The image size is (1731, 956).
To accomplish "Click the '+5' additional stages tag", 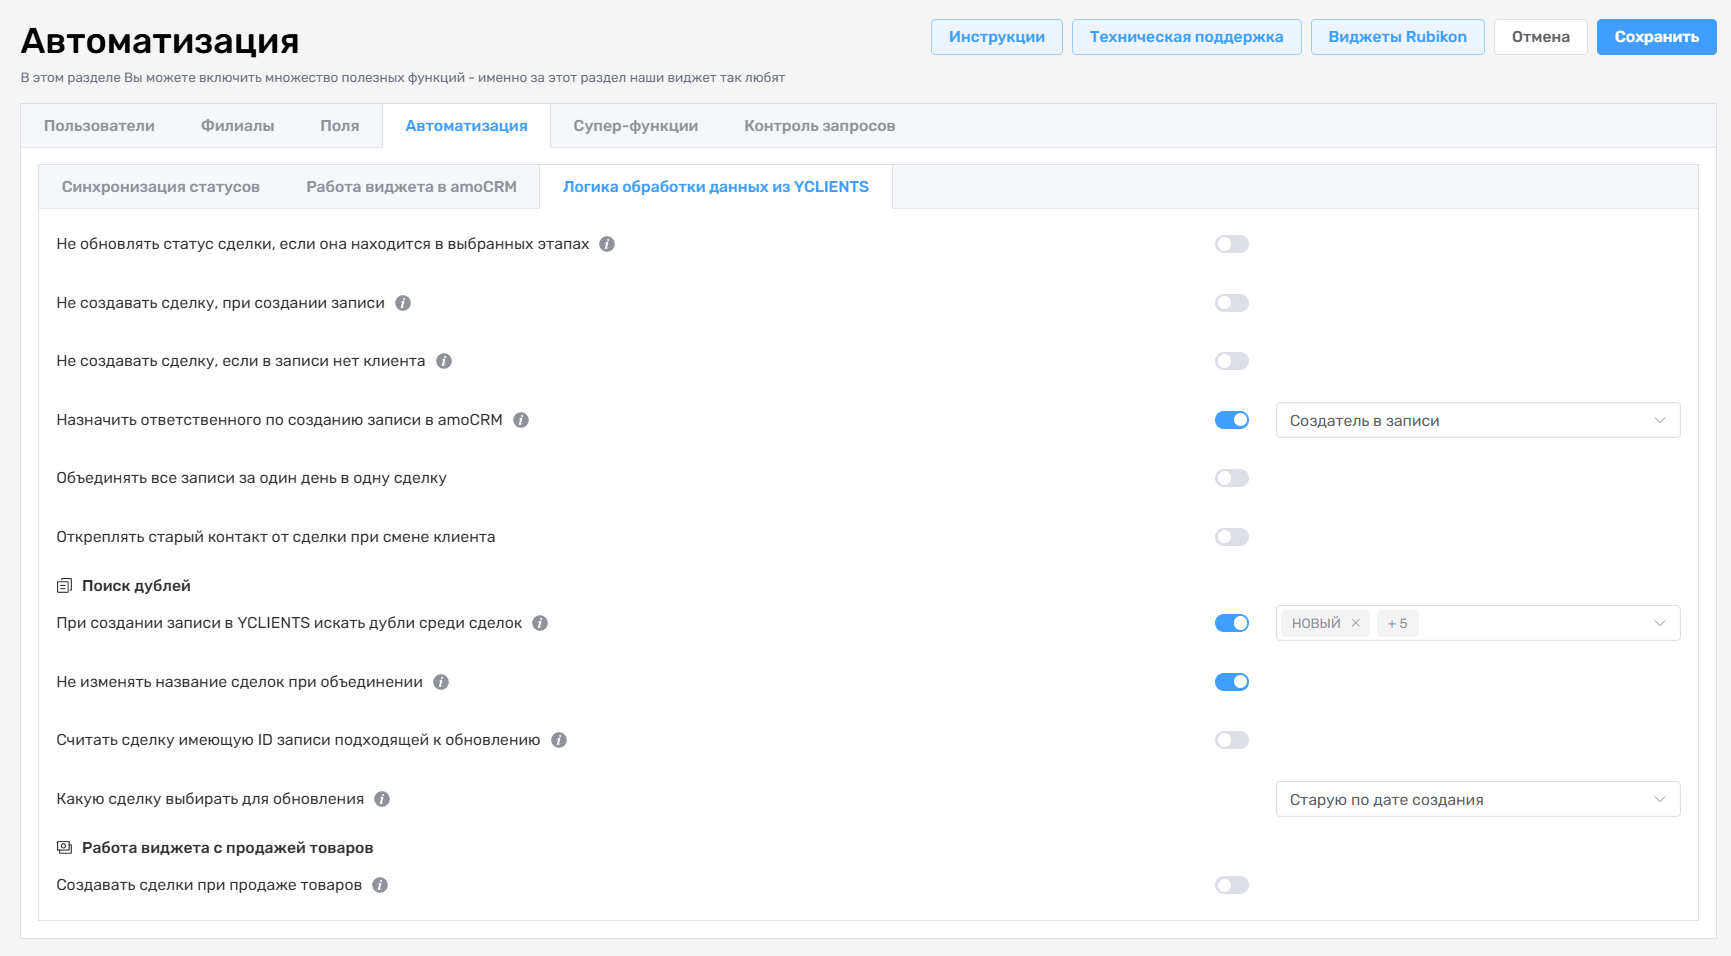I will point(1397,623).
